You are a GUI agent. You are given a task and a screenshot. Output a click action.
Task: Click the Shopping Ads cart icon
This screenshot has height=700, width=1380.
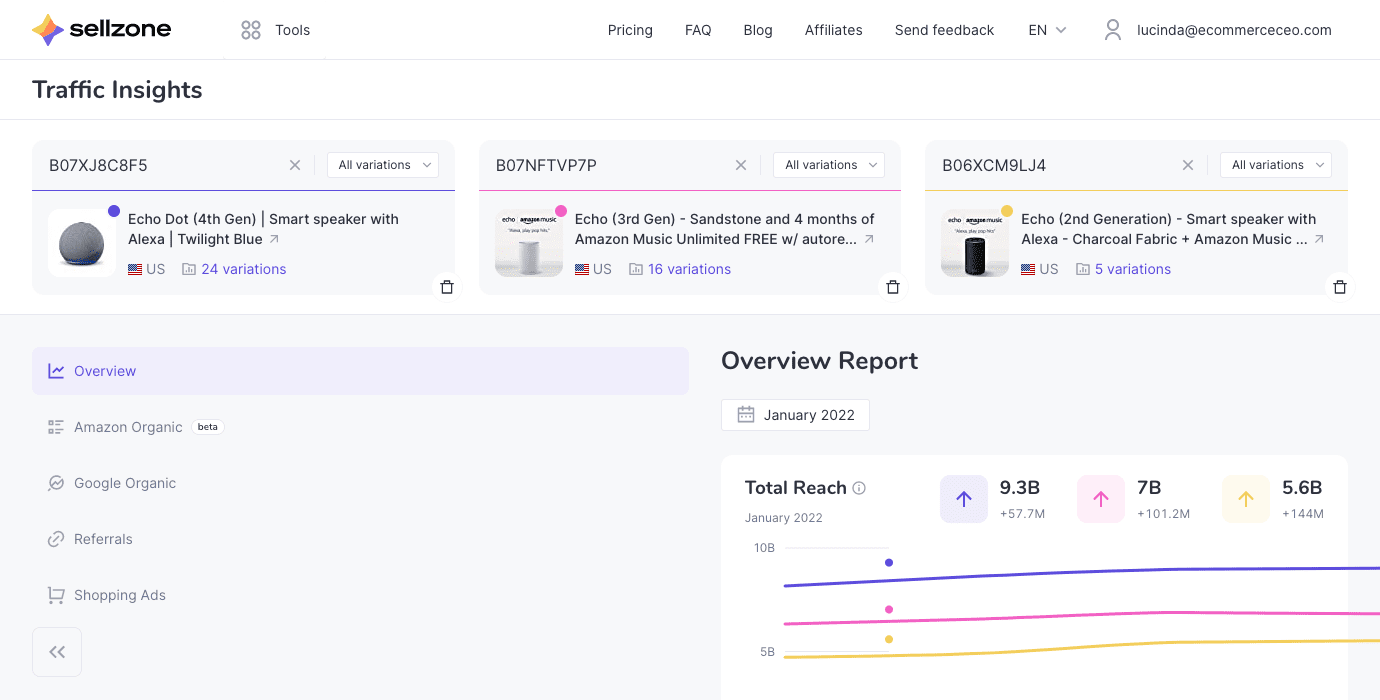(56, 595)
